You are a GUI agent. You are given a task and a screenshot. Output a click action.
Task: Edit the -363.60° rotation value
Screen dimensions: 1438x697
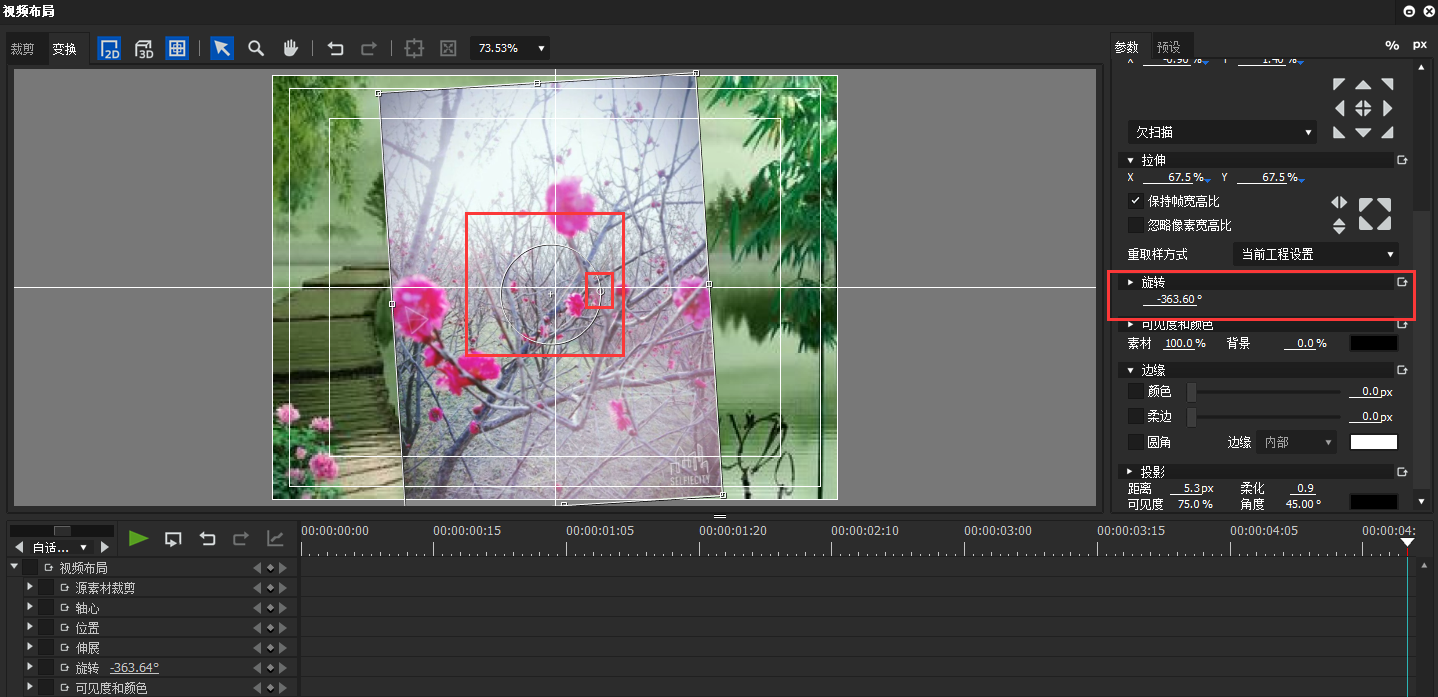click(1174, 299)
